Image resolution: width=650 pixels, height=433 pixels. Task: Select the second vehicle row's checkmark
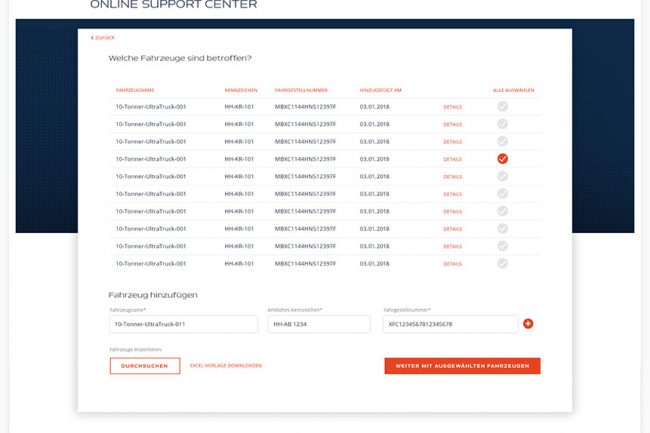click(x=502, y=124)
